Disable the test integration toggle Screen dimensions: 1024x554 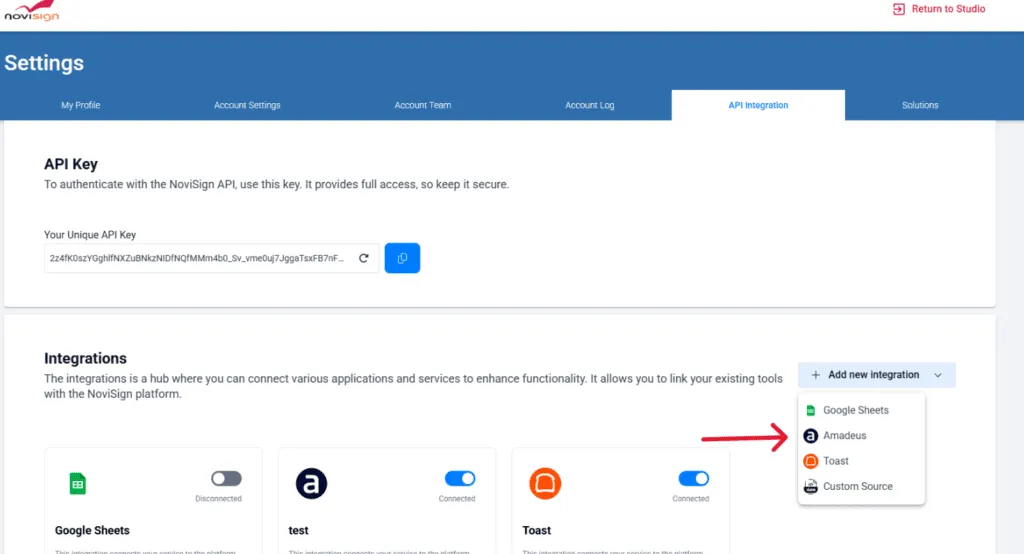click(460, 479)
